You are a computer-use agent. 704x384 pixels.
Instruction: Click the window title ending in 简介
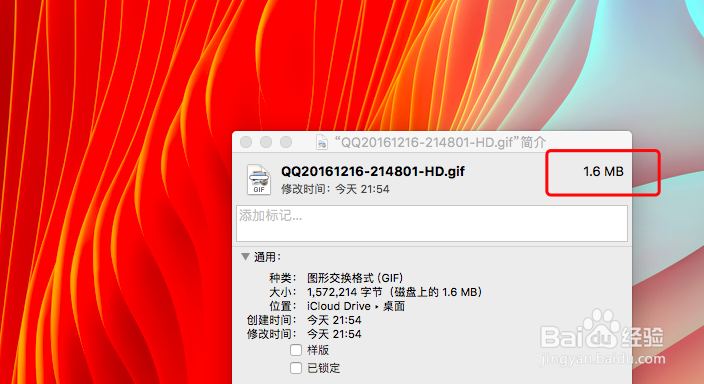tap(440, 142)
